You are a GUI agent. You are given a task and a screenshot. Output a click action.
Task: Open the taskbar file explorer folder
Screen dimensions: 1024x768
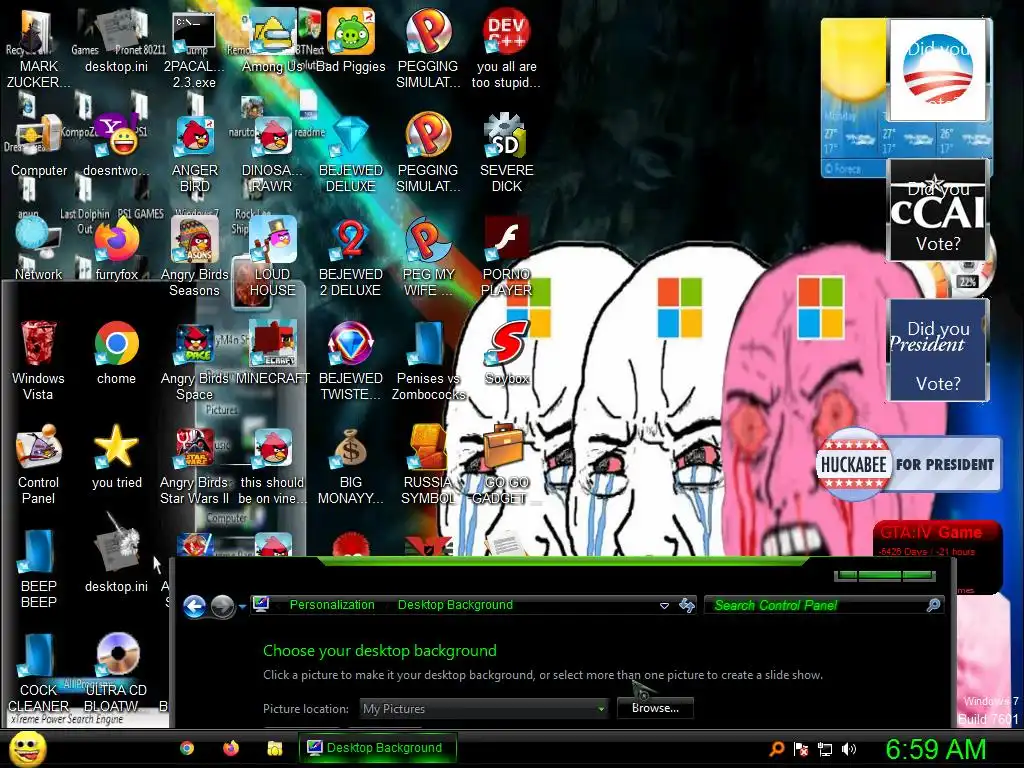tap(274, 748)
